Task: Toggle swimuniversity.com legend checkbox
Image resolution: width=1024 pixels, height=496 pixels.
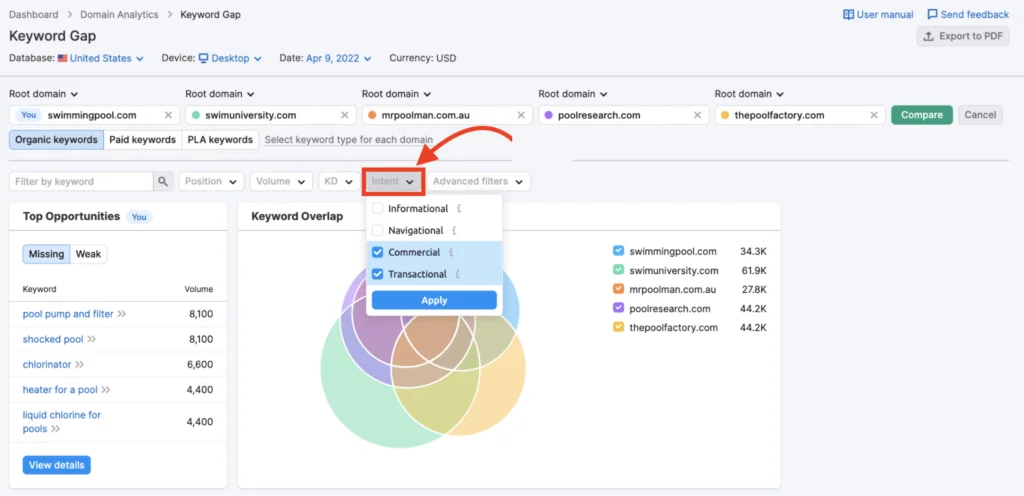Action: pos(618,270)
